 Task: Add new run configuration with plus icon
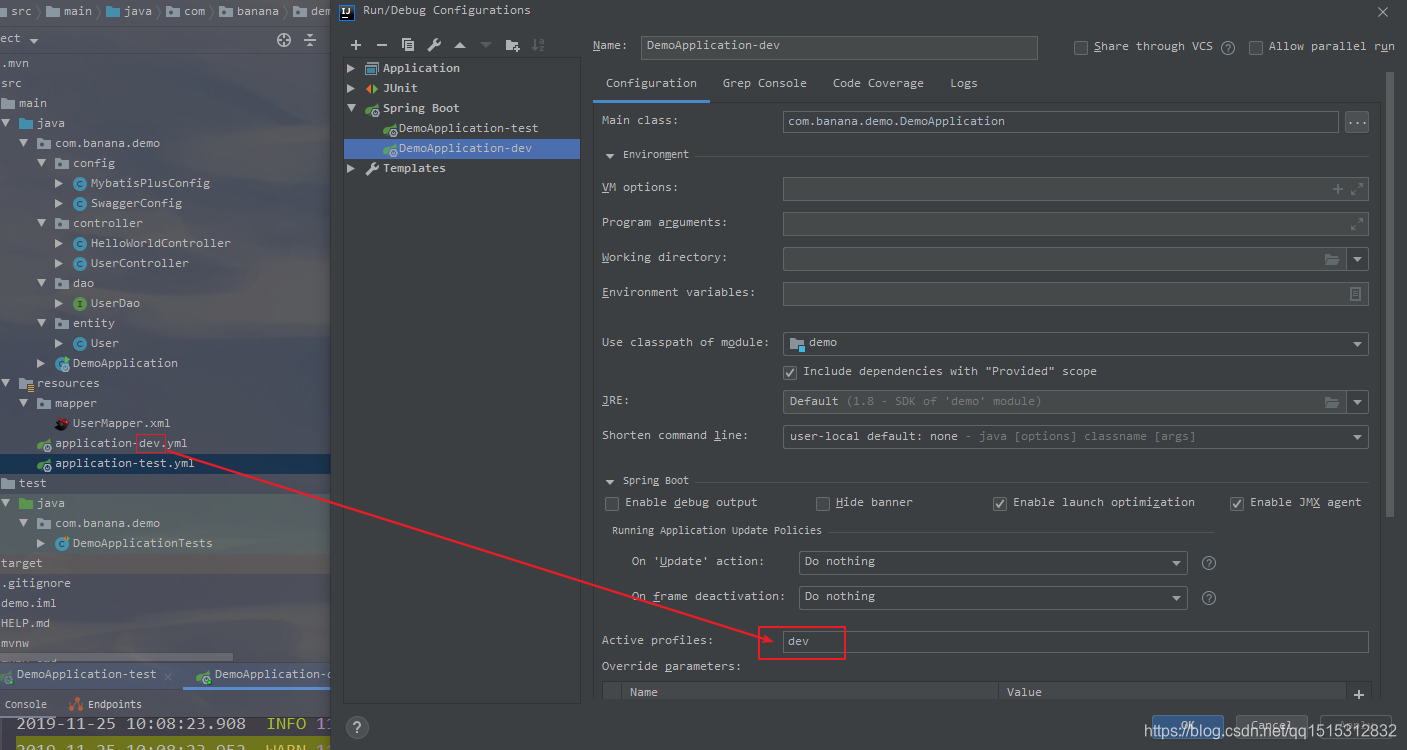coord(356,45)
